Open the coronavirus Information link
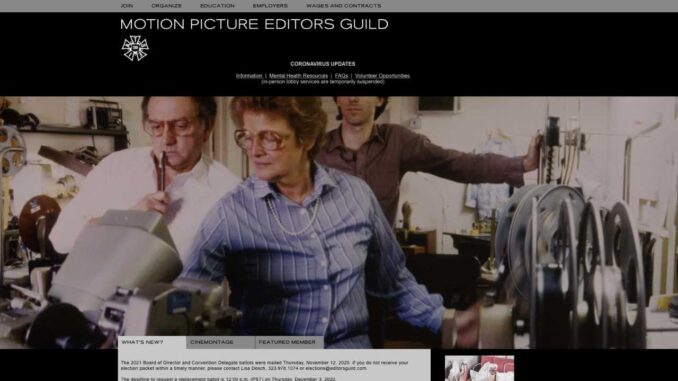The width and height of the screenshot is (678, 381). point(249,76)
